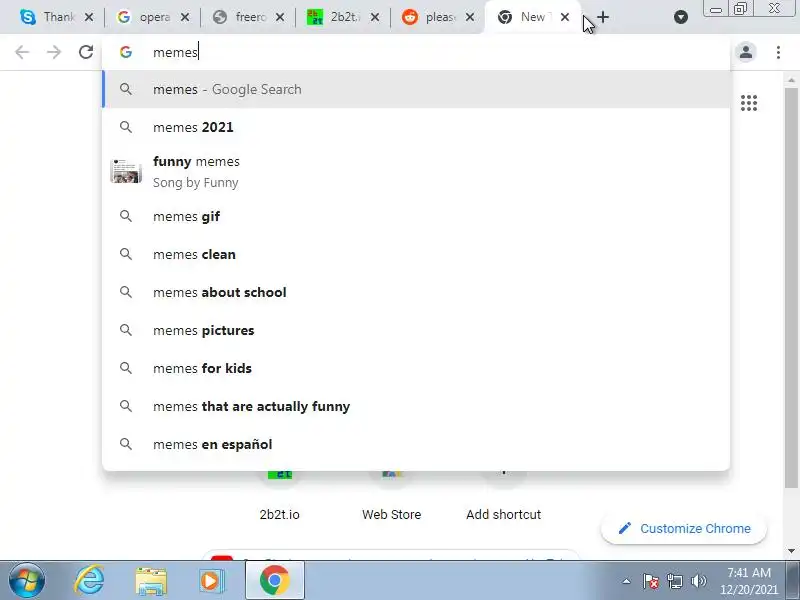Viewport: 800px width, 600px height.
Task: Launch Internet Explorer from taskbar
Action: [x=89, y=580]
